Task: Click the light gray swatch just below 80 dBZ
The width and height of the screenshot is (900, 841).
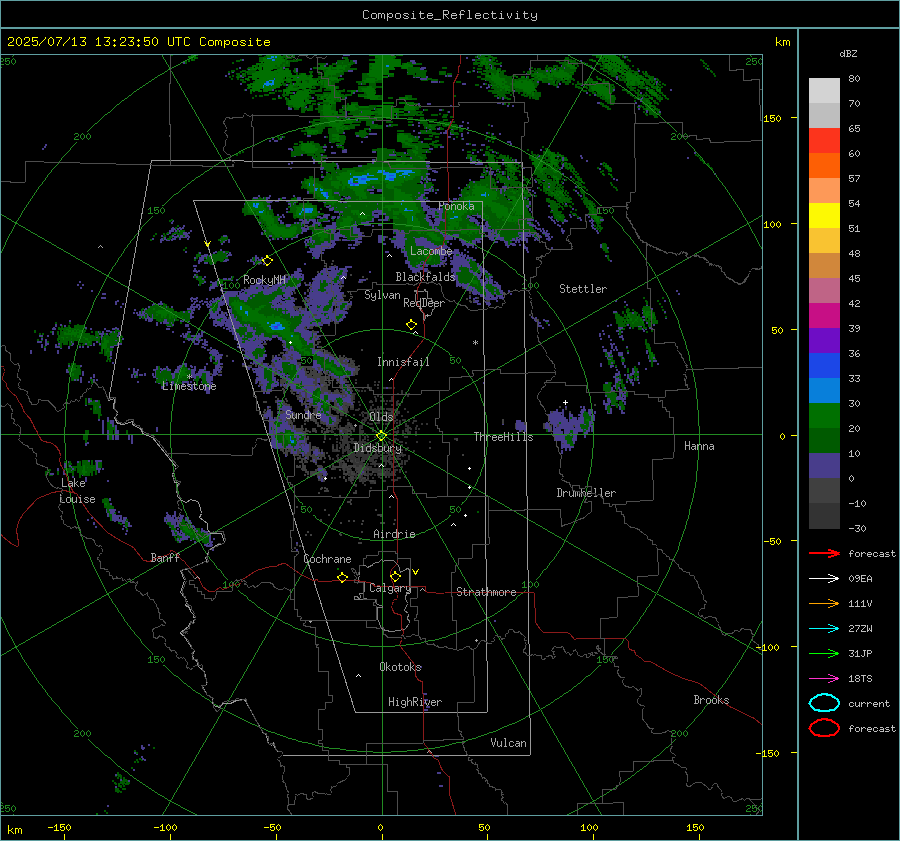Action: pyautogui.click(x=824, y=91)
